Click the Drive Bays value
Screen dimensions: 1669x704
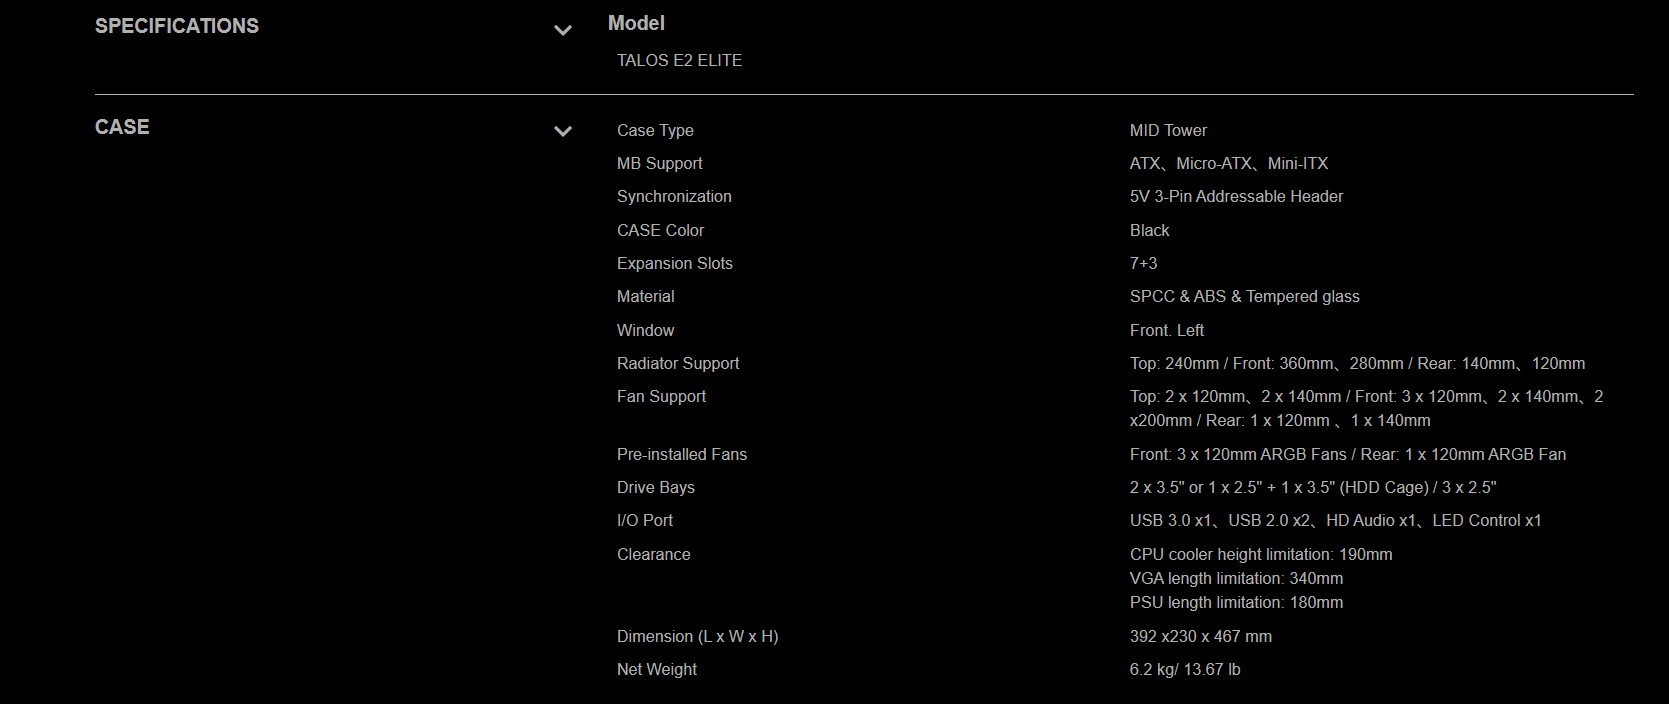[x=1313, y=487]
